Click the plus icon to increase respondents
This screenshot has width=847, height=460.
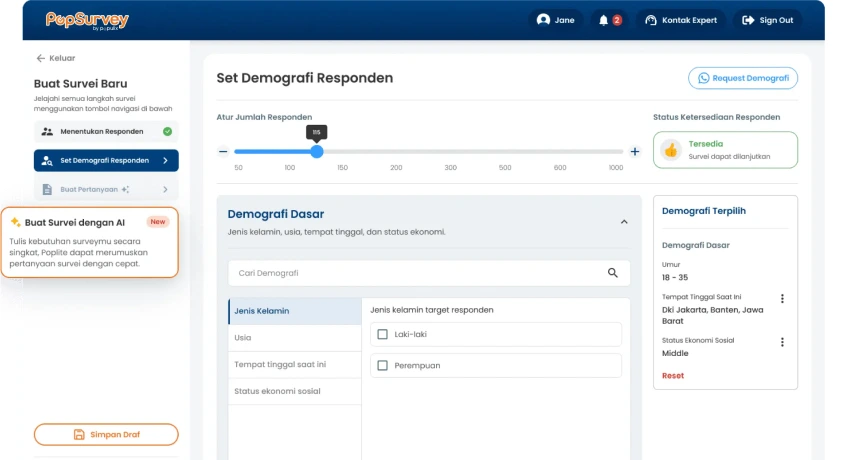[x=635, y=152]
